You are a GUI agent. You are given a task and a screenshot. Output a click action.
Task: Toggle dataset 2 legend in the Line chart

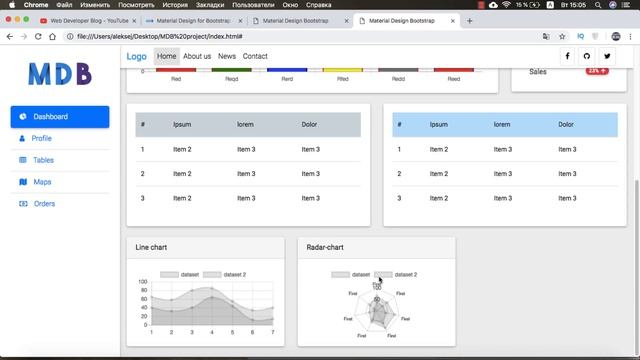pyautogui.click(x=224, y=275)
